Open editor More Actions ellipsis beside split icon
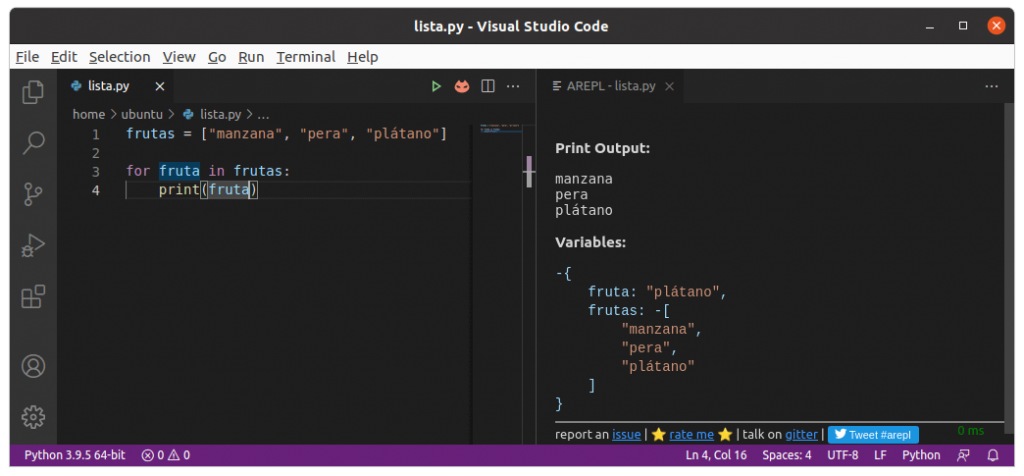Screen dimensions: 1024x476 coord(515,87)
